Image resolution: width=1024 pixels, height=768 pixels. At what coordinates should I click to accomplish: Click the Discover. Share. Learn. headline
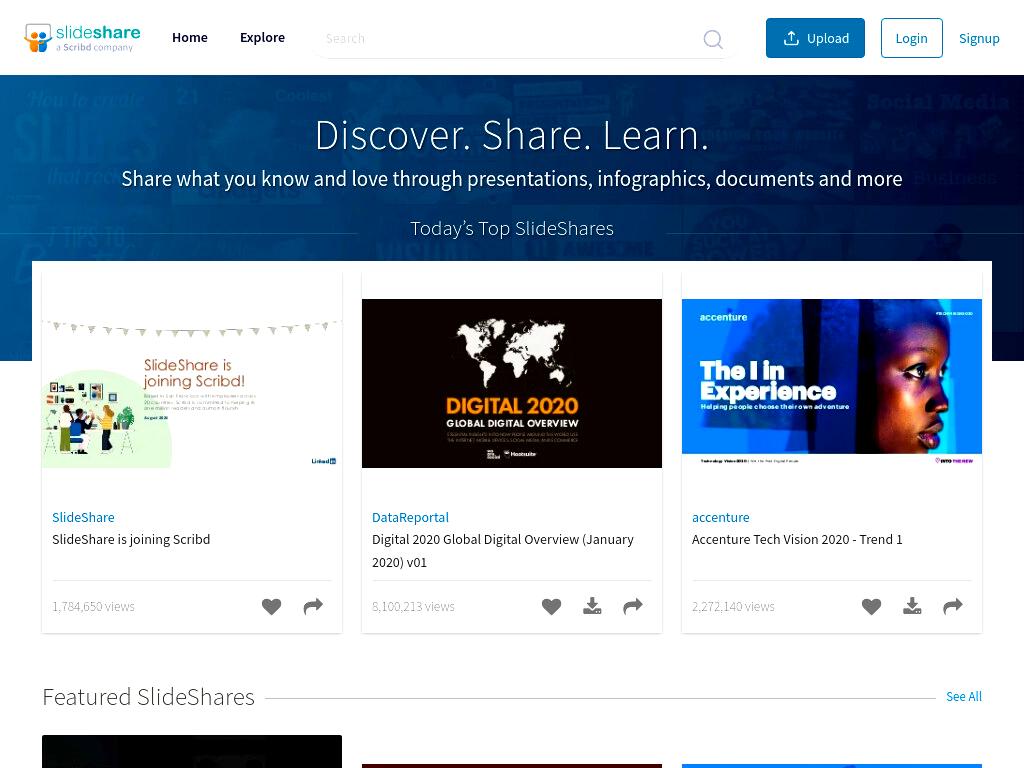512,135
